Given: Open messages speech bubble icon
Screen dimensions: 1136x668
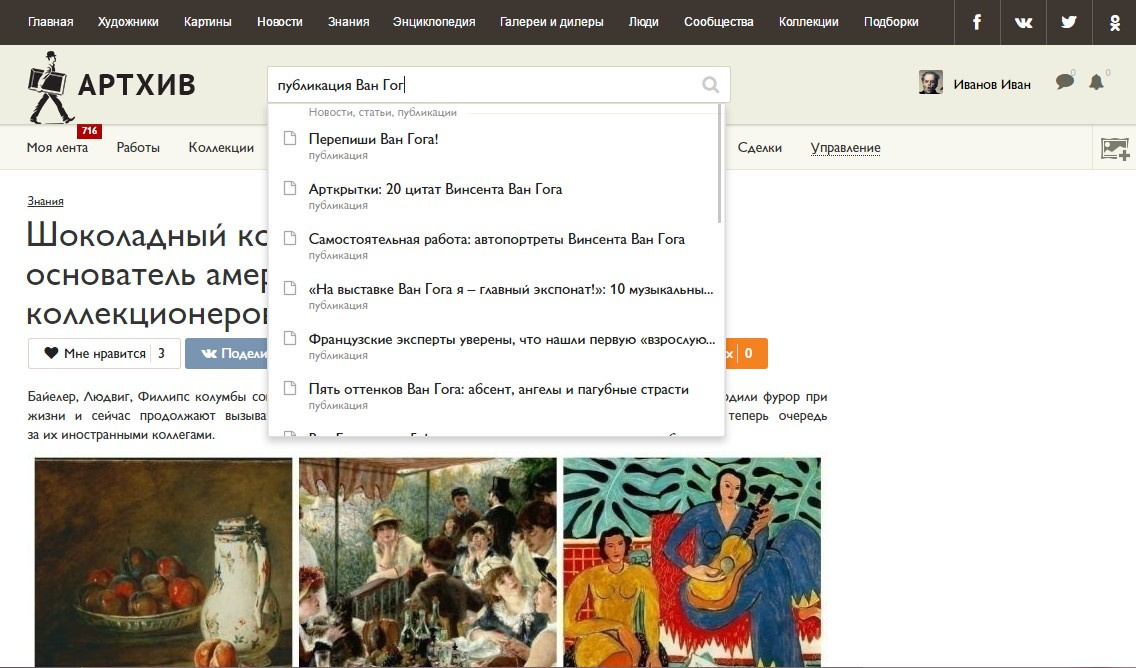Looking at the screenshot, I should click(x=1065, y=83).
